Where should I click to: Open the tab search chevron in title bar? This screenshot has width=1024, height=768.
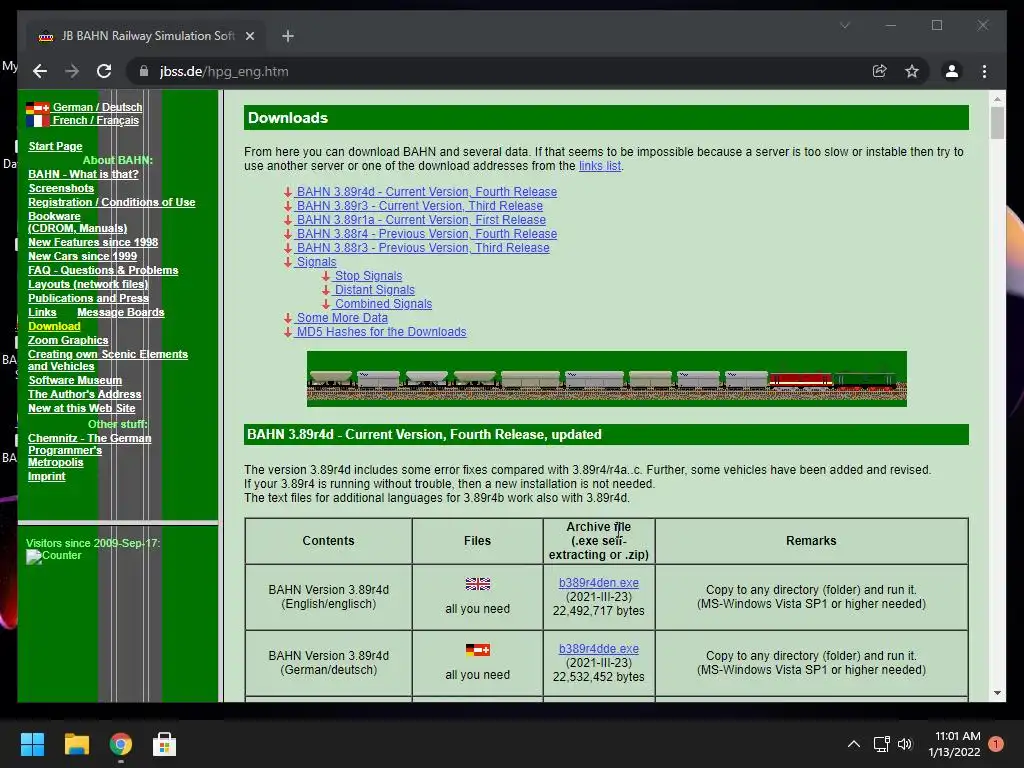(844, 25)
